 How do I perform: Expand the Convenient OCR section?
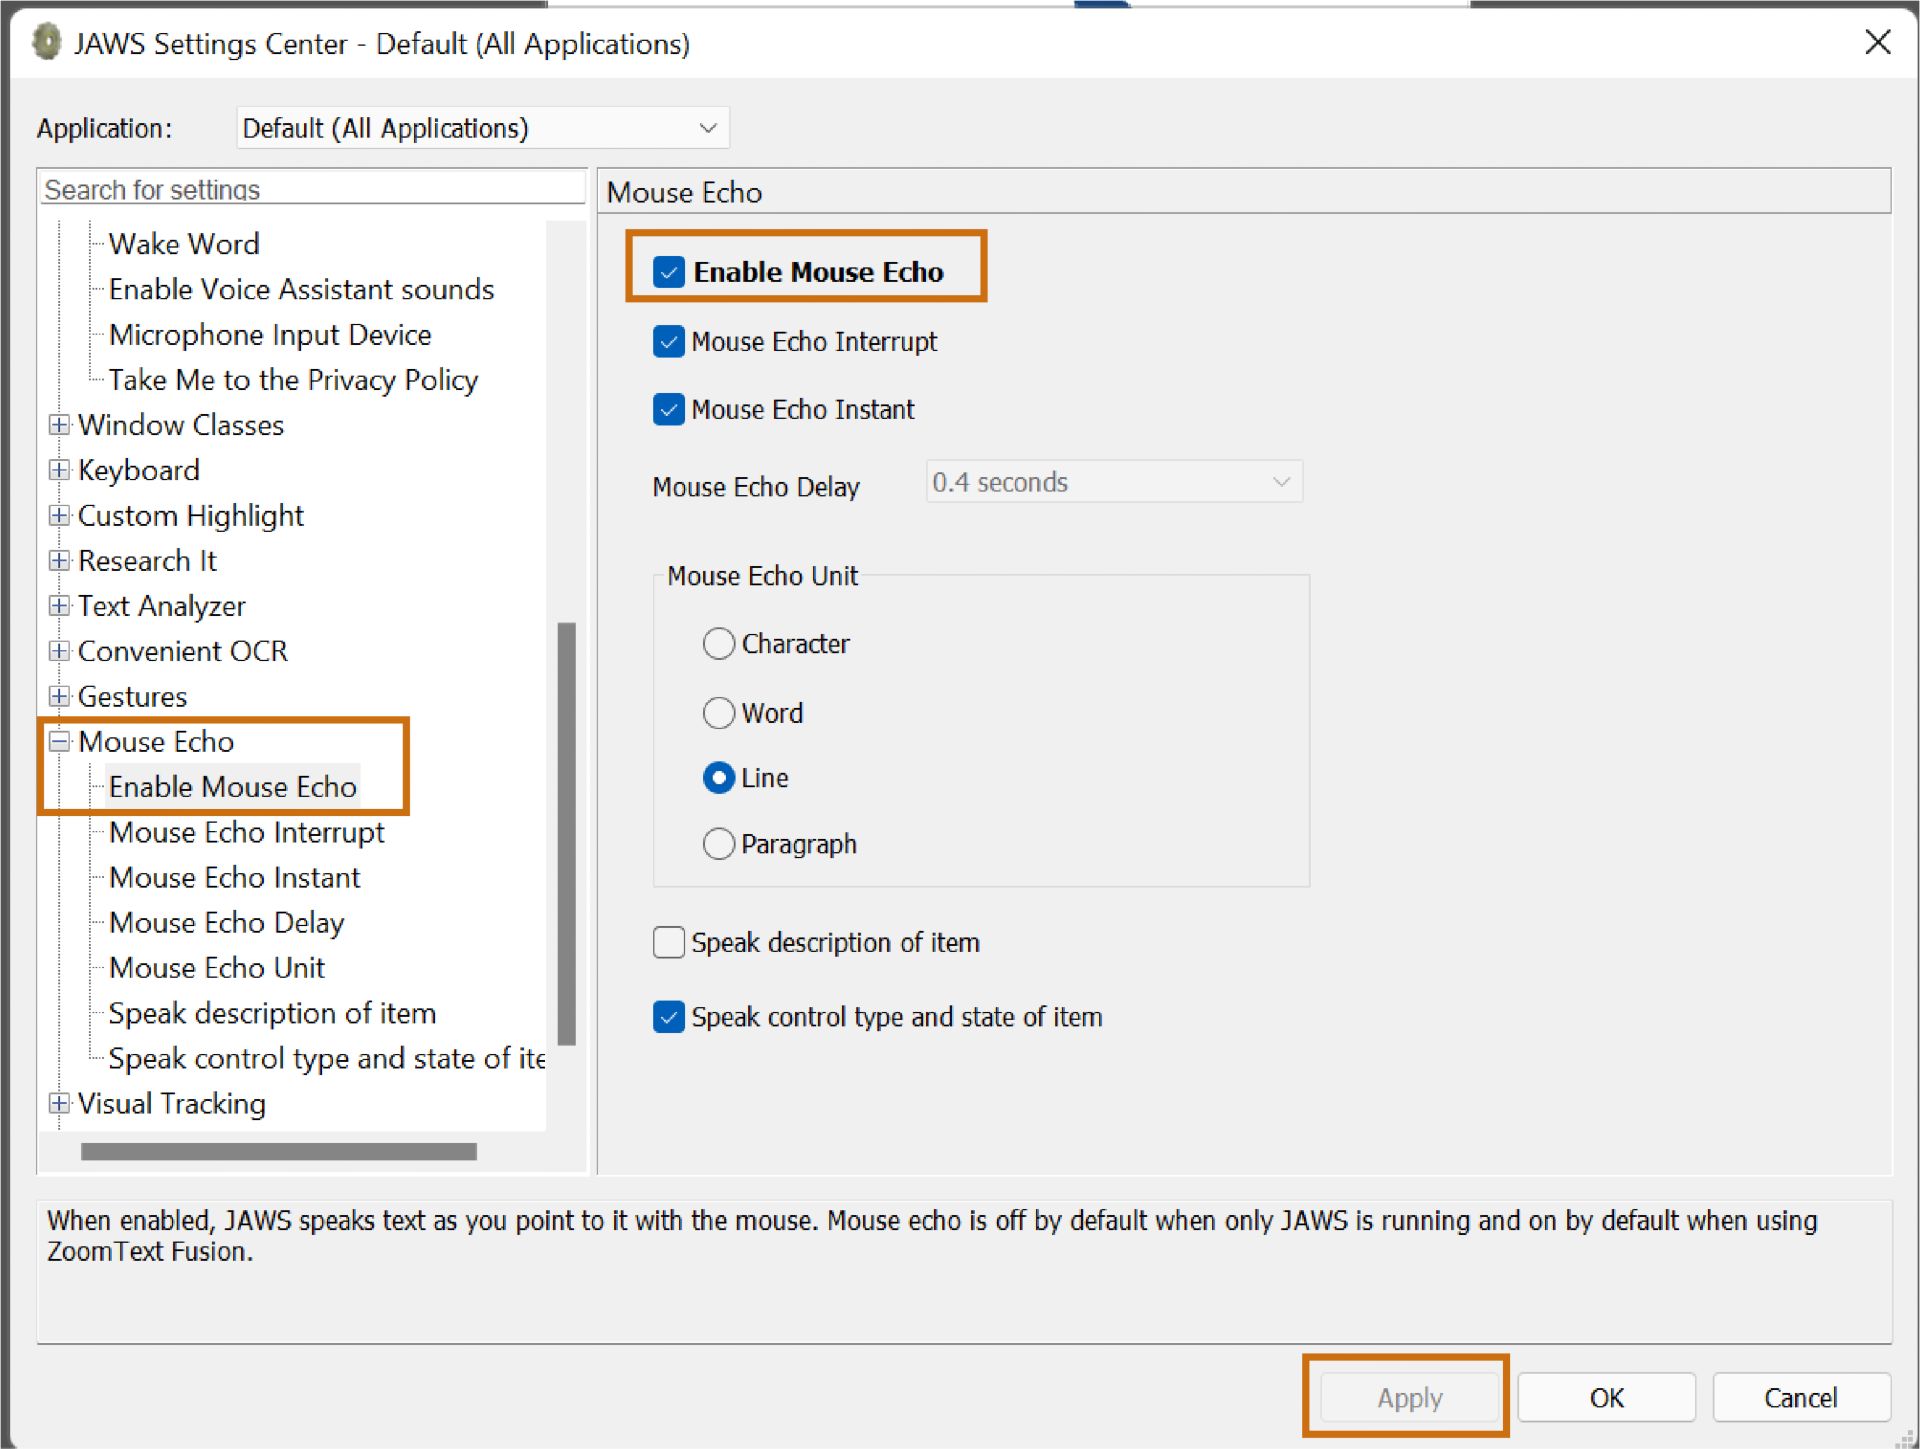(x=60, y=650)
